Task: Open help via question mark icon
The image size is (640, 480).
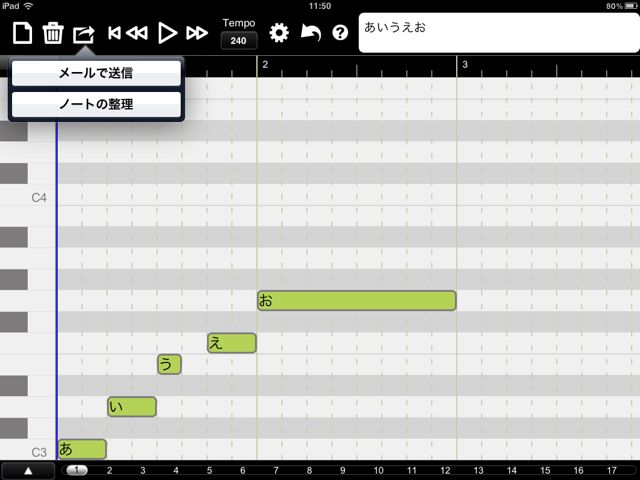Action: click(340, 33)
